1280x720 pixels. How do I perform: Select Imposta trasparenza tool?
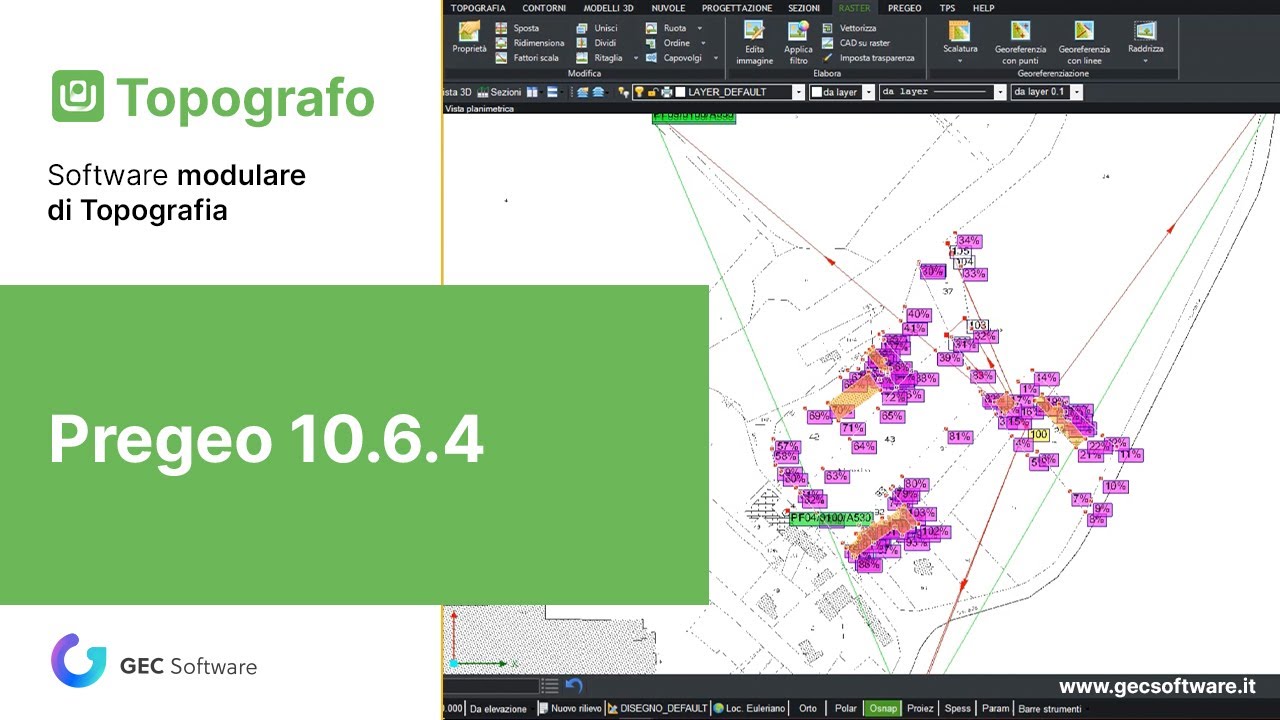click(868, 58)
